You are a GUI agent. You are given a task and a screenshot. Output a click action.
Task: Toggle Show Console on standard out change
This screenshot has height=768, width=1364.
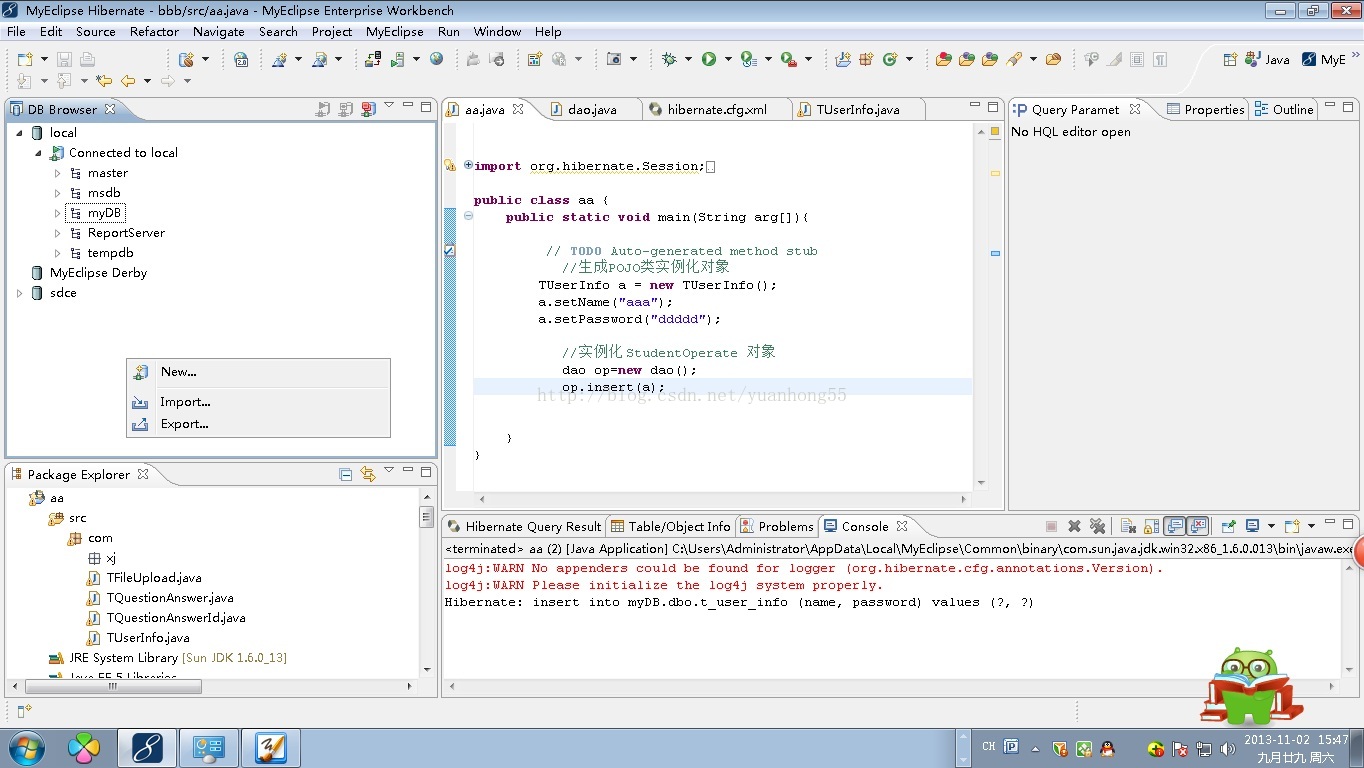click(1175, 526)
